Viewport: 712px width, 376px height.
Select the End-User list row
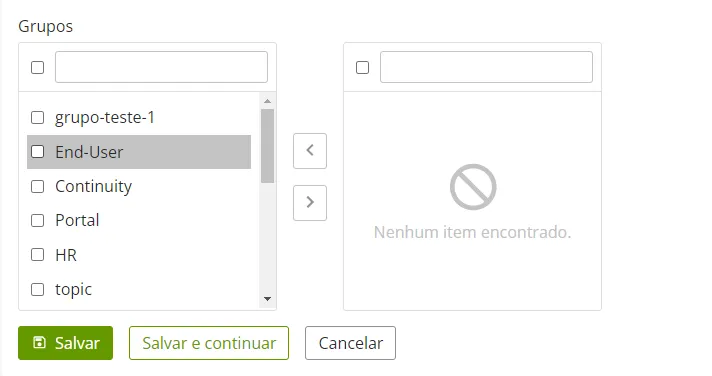(x=139, y=152)
